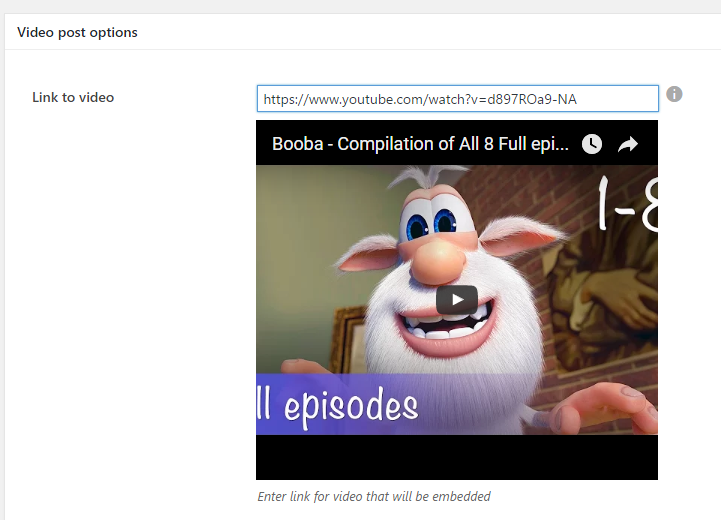Open the video title Booba - Compilation link

[420, 144]
